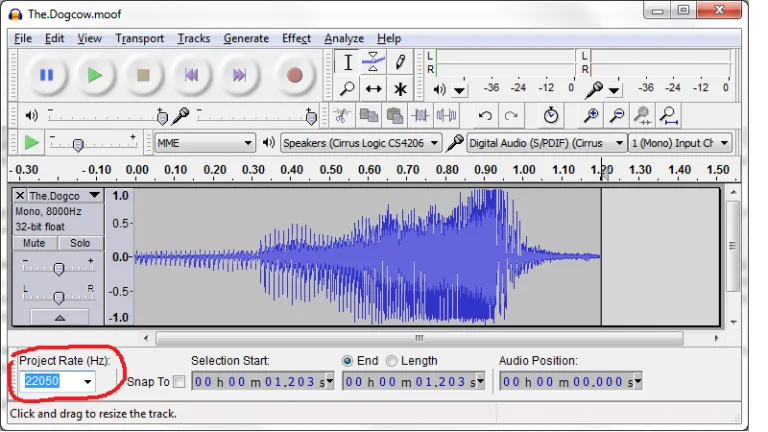Click the Skip to Start button
768x432 pixels.
click(191, 75)
